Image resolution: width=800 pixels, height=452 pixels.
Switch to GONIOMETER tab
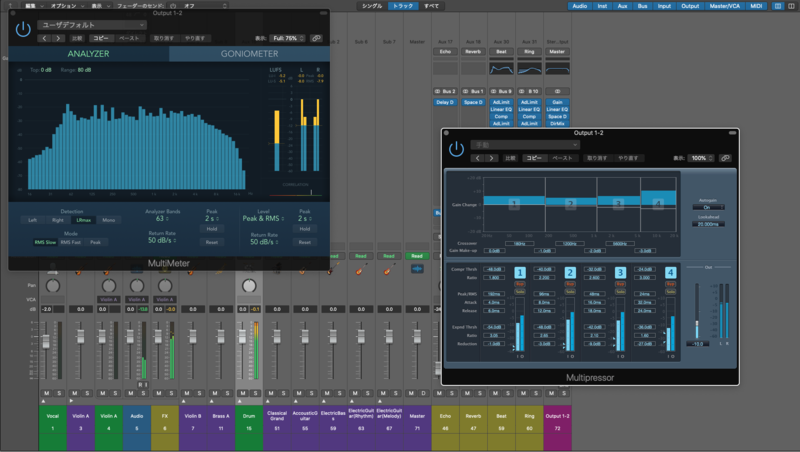[x=249, y=54]
